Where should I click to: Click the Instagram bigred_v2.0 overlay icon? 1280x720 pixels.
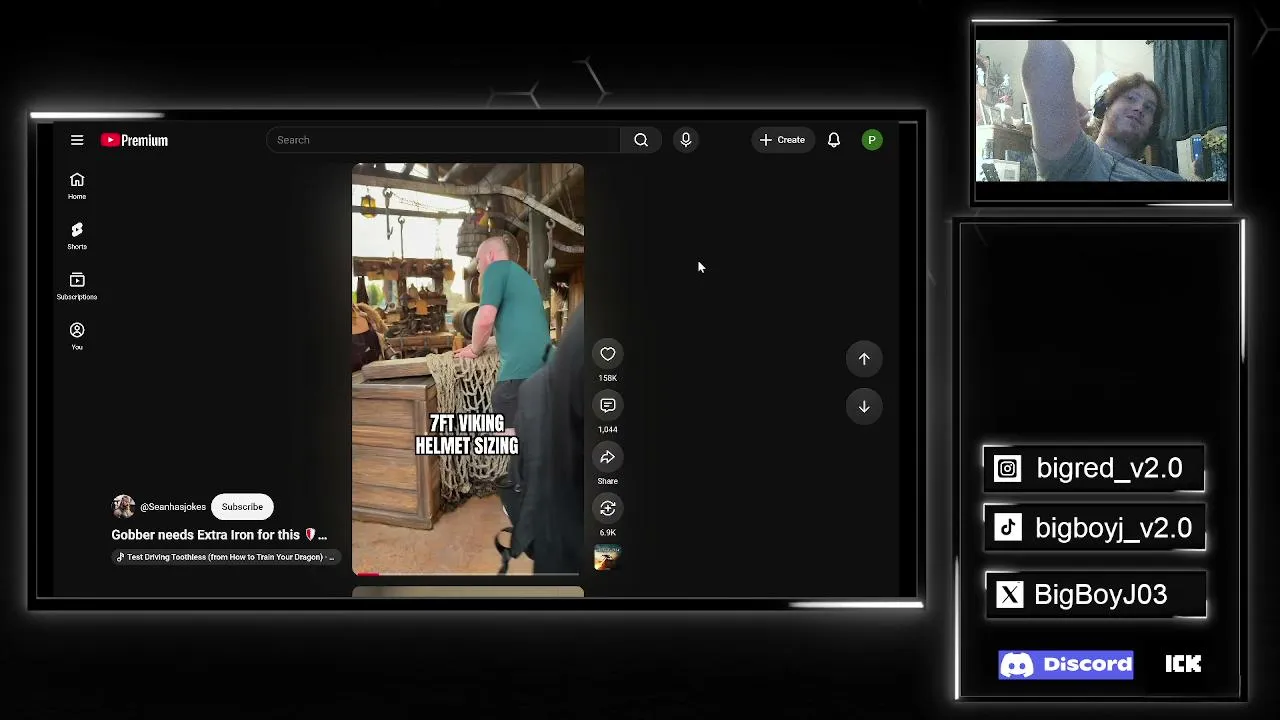pyautogui.click(x=1008, y=469)
